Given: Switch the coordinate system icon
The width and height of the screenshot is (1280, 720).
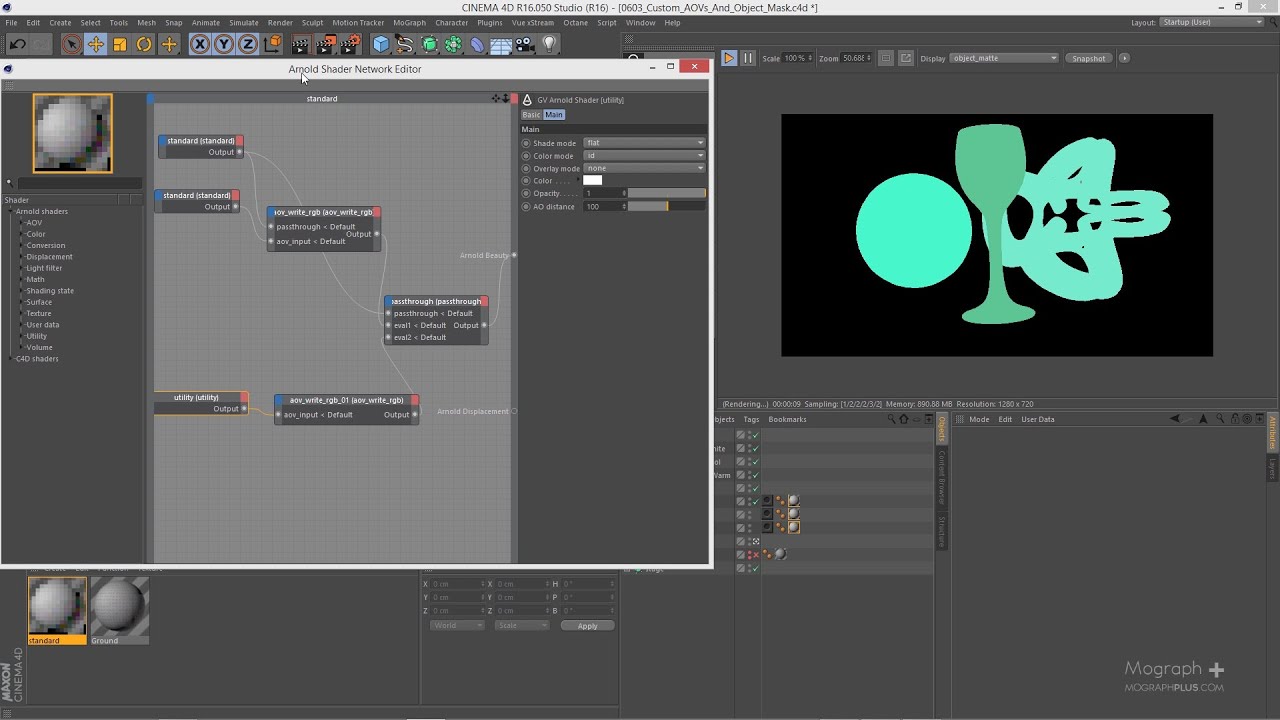Looking at the screenshot, I should coord(272,44).
